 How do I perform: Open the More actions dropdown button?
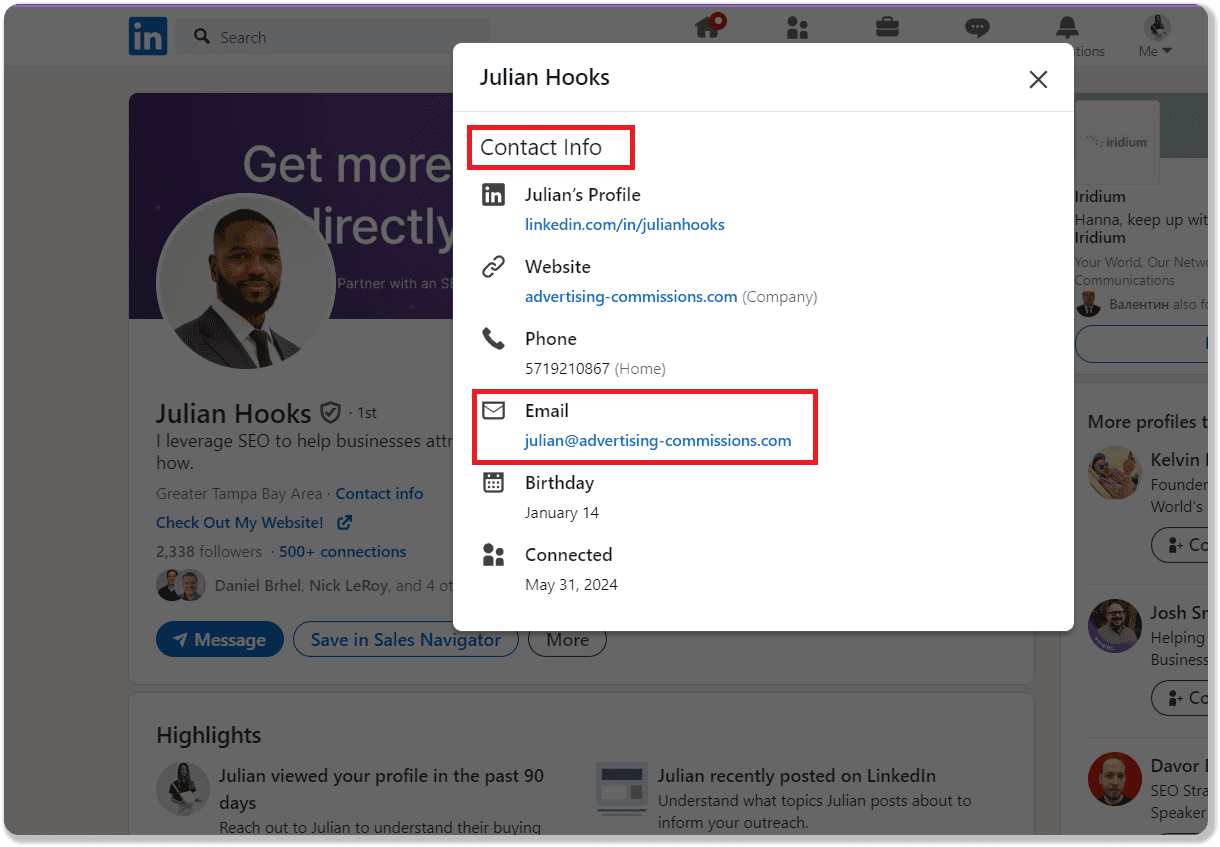[567, 640]
